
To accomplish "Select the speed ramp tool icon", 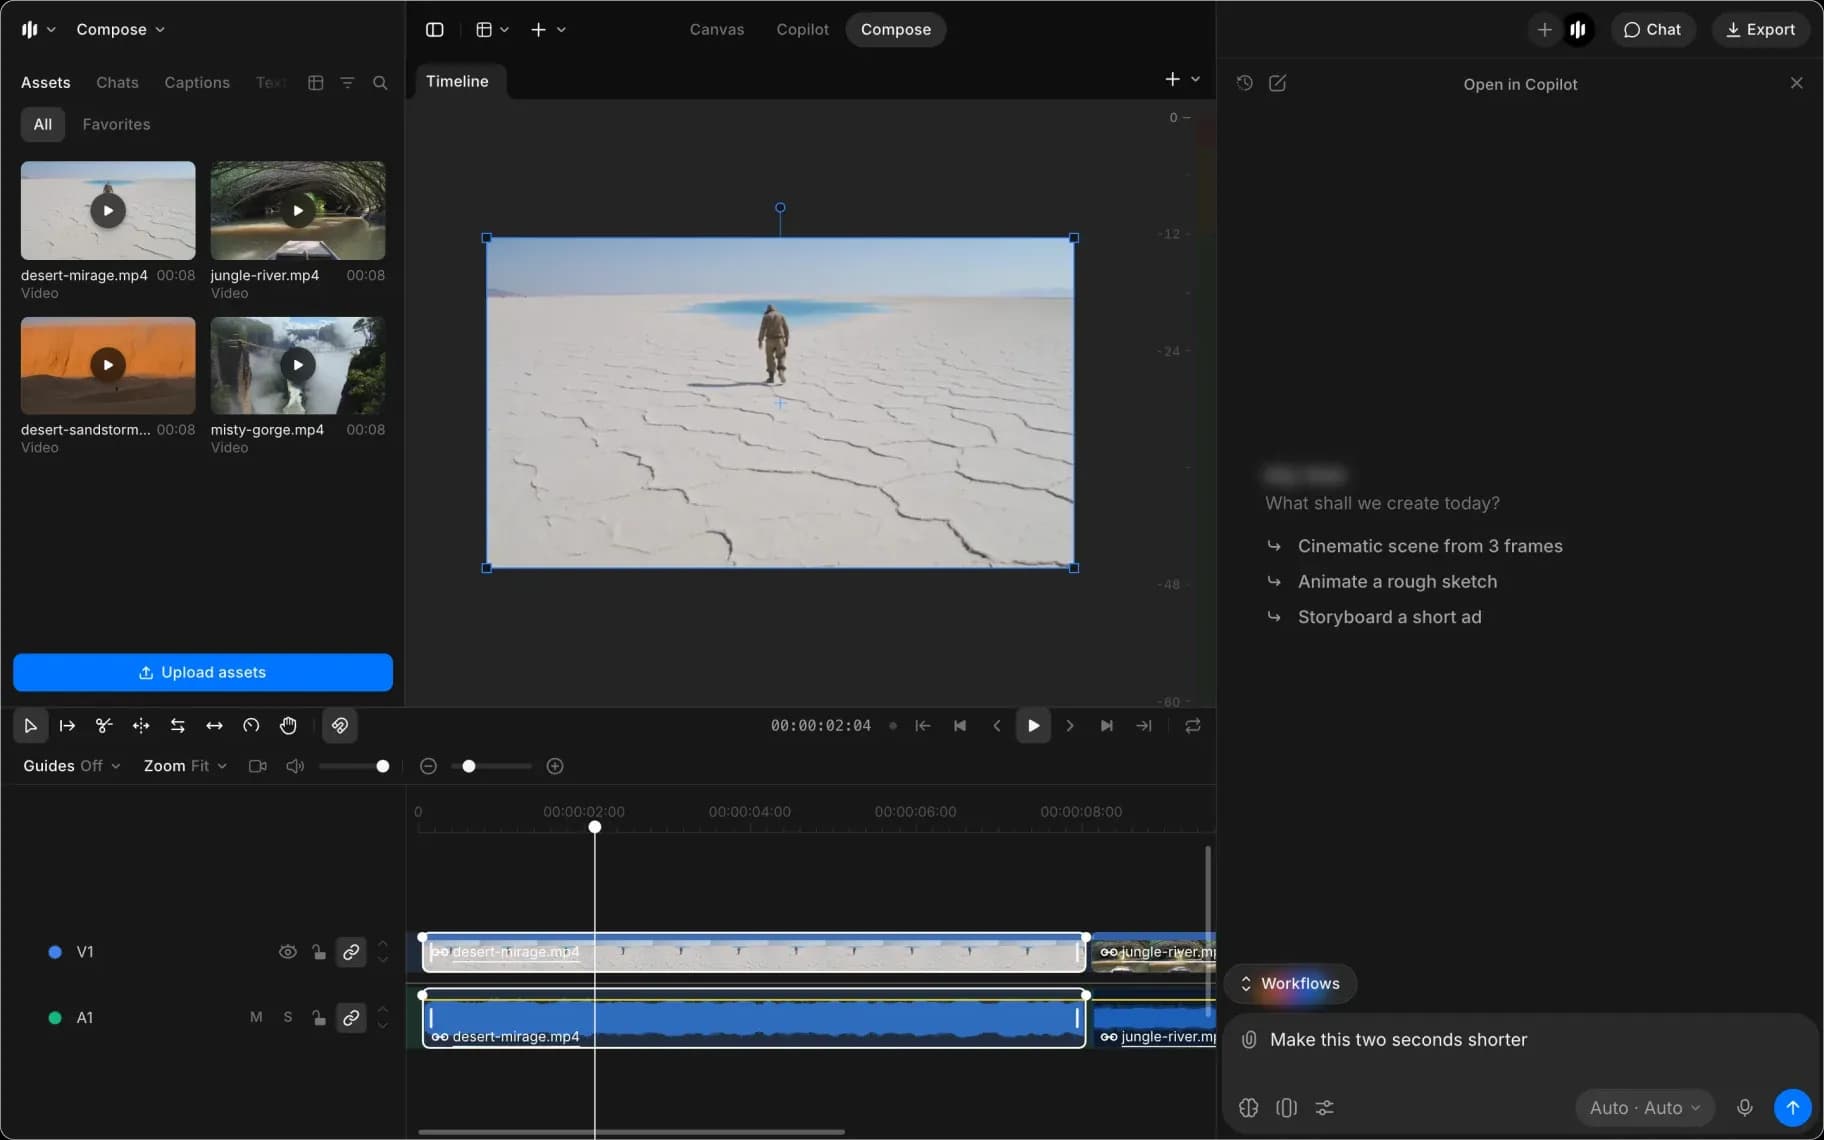I will pos(251,726).
